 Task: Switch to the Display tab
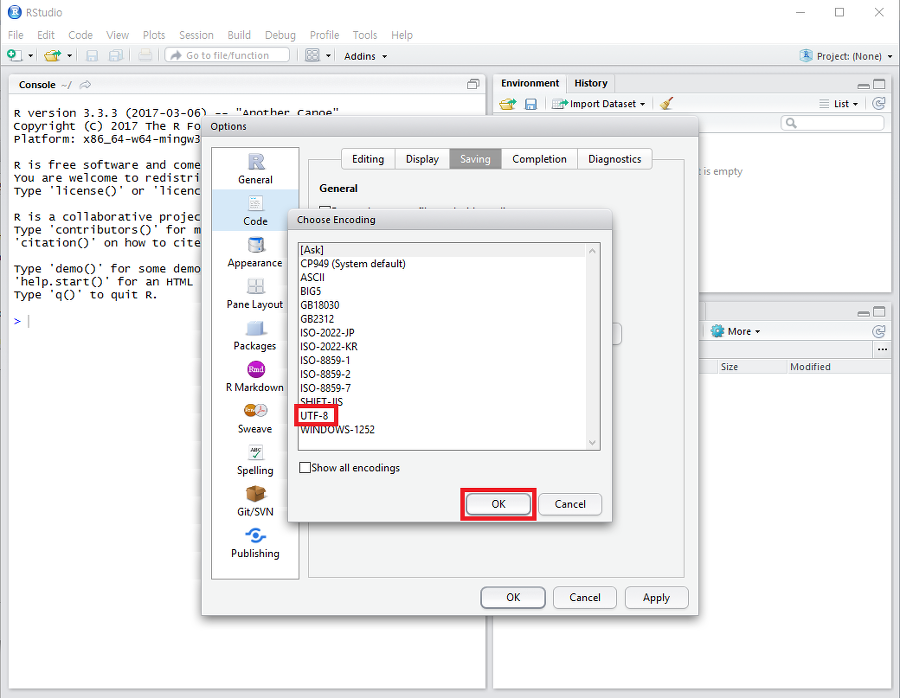[422, 159]
